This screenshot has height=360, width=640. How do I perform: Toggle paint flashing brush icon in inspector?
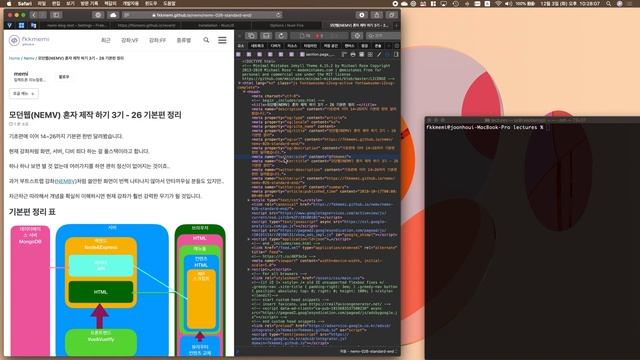click(379, 54)
